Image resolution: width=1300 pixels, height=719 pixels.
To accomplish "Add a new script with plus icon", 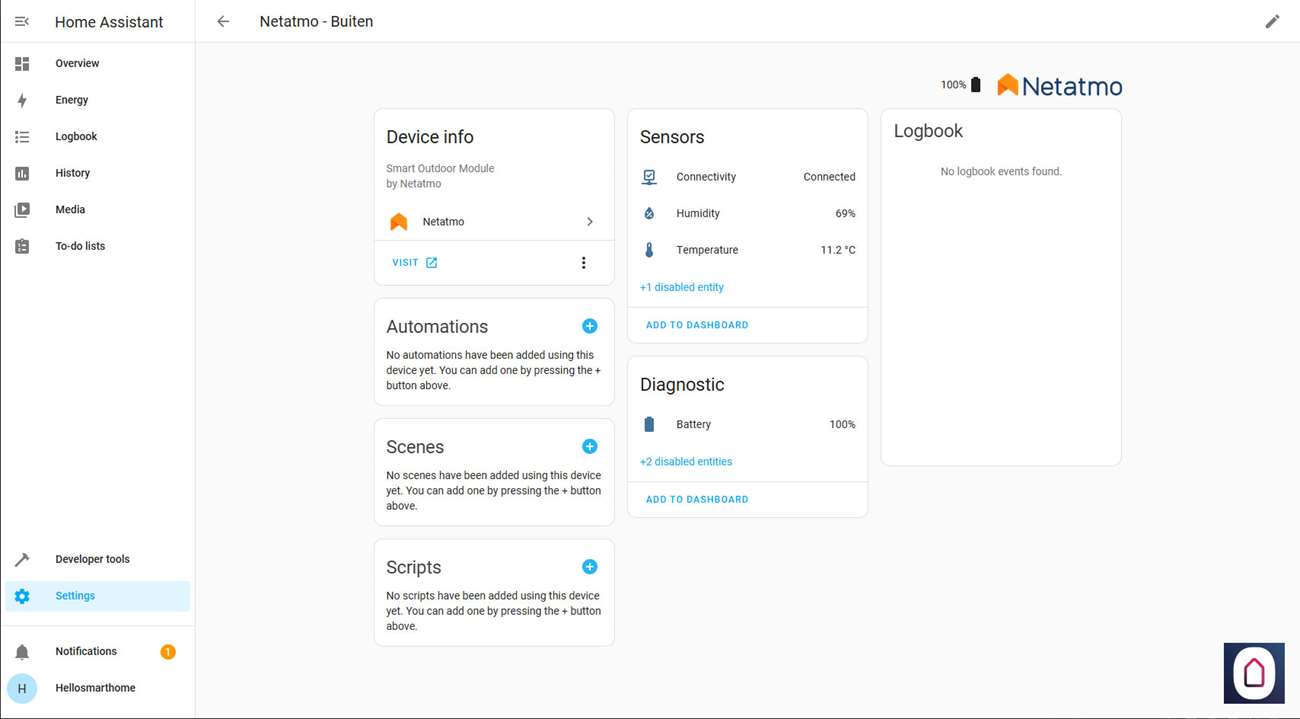I will tap(590, 567).
